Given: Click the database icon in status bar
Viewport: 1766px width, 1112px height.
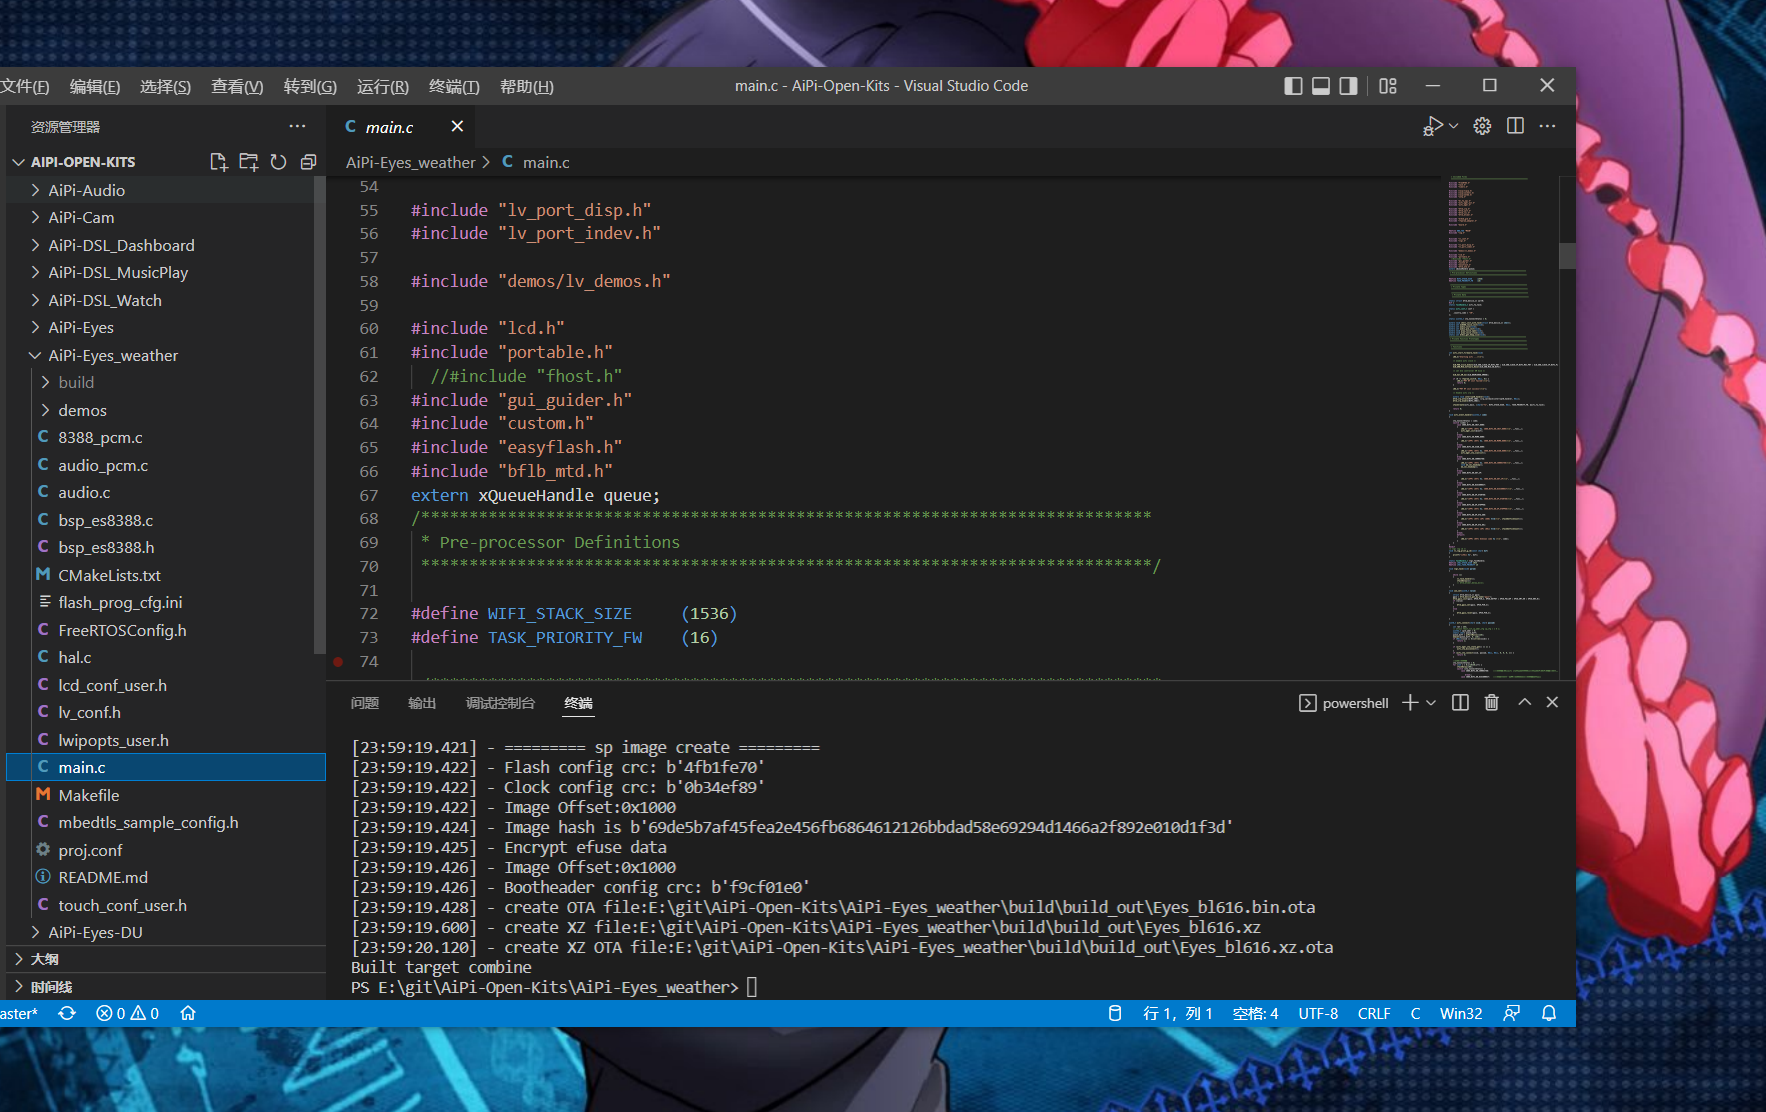Looking at the screenshot, I should tap(1115, 1013).
